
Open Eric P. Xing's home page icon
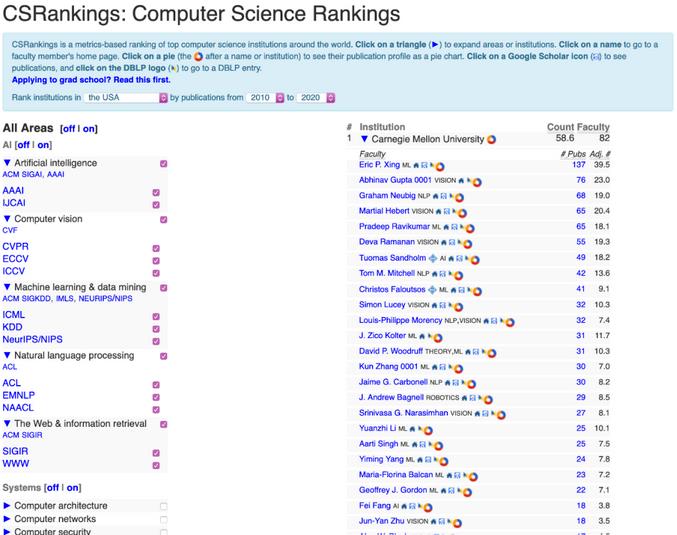pyautogui.click(x=416, y=165)
